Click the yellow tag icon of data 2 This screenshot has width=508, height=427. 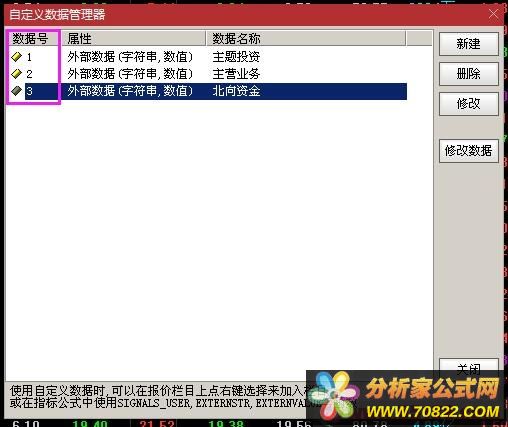(x=16, y=74)
